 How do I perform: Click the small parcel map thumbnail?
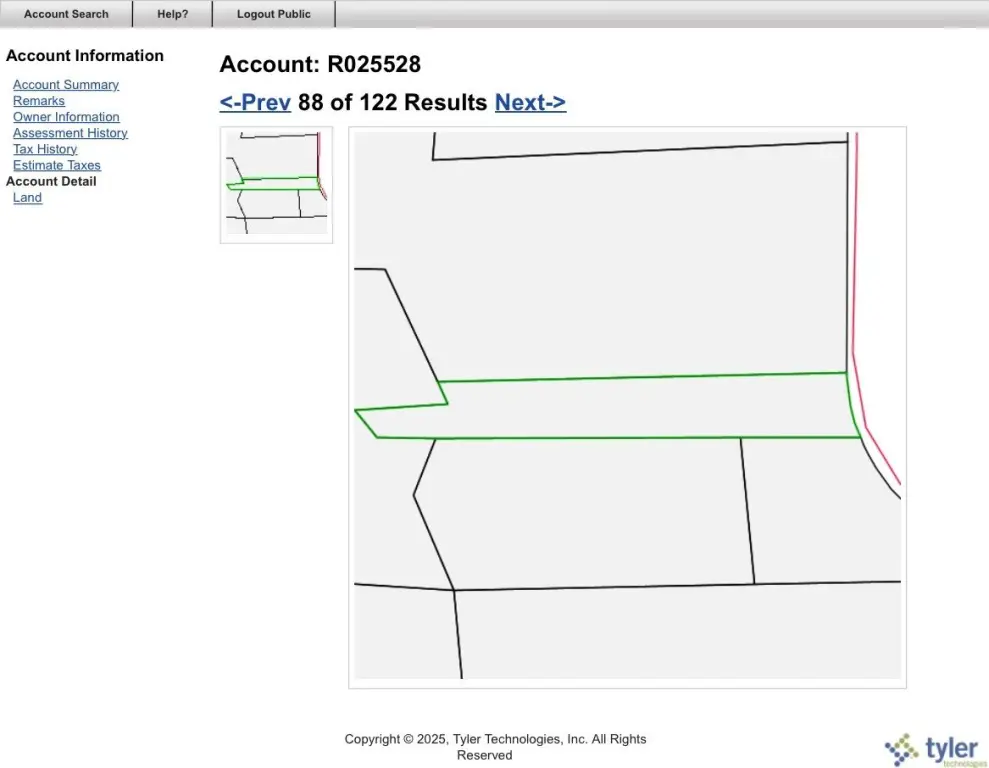[276, 184]
